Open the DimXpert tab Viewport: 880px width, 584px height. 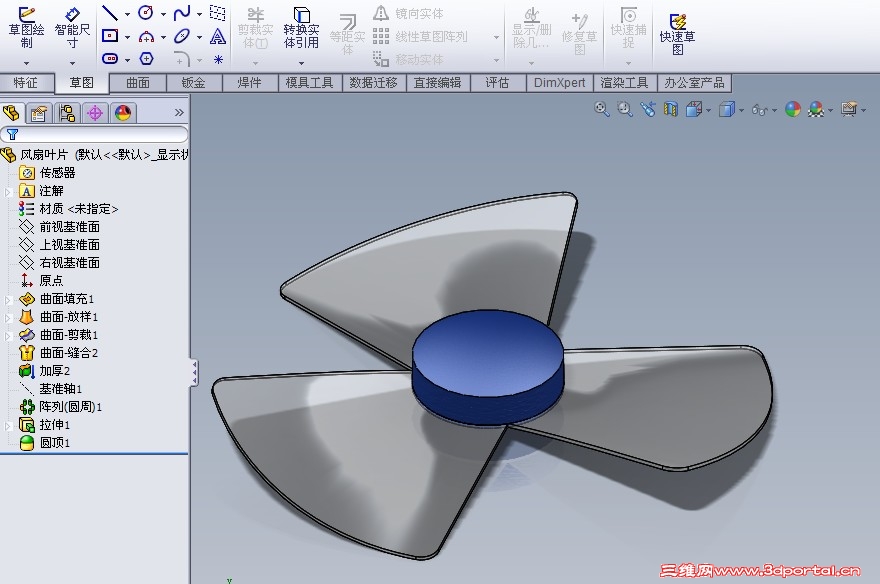(559, 83)
